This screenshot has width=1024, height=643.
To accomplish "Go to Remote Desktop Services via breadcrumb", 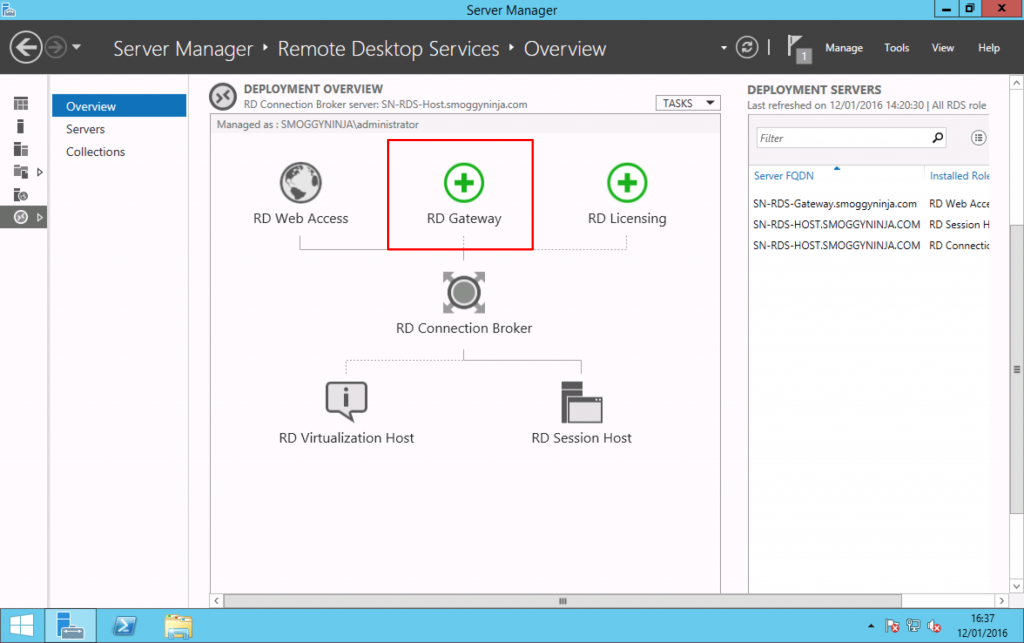I will click(x=389, y=48).
